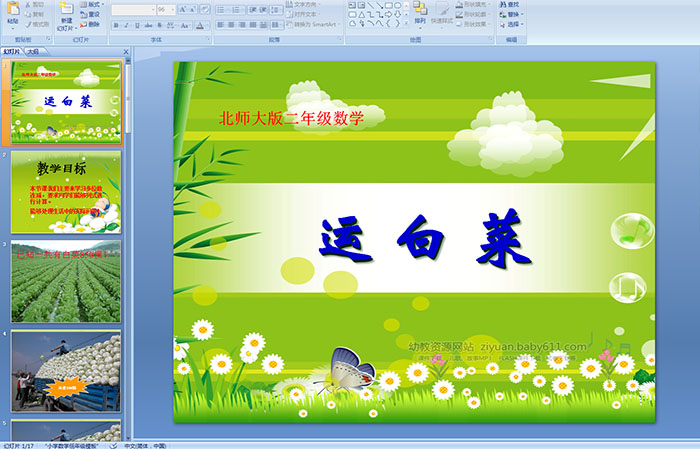Screen dimensions: 700x449
Task: Select the Format Painter (格式刷) brush
Action: pyautogui.click(x=28, y=24)
